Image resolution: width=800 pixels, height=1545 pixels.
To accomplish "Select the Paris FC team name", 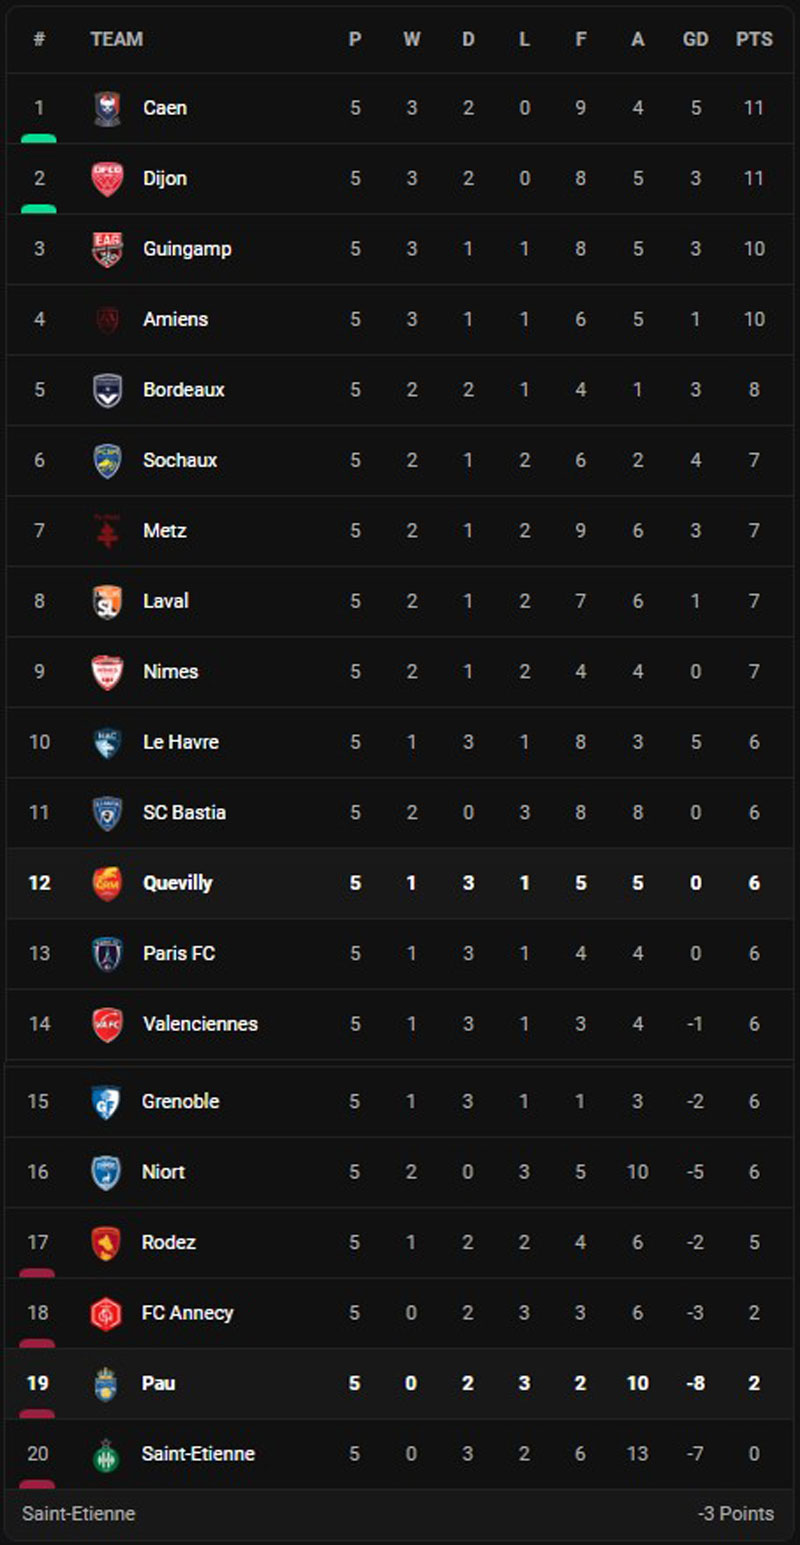I will [x=179, y=954].
